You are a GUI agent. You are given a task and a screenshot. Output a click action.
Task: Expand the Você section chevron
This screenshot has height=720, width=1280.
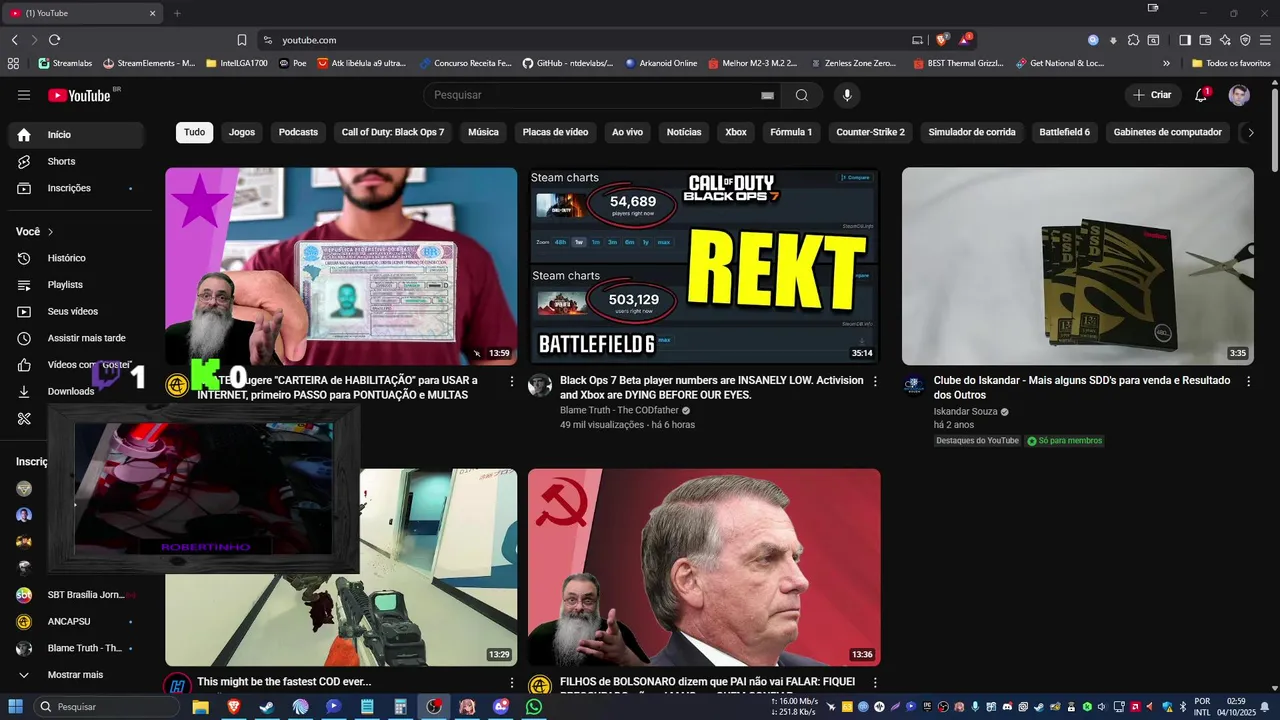[x=51, y=232]
